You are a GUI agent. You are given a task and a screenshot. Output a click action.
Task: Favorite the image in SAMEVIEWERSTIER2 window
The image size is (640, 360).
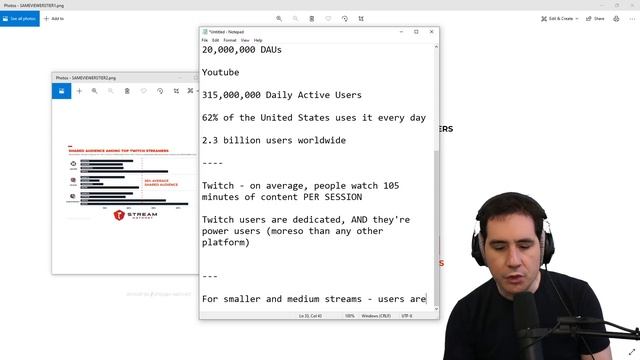coord(143,91)
